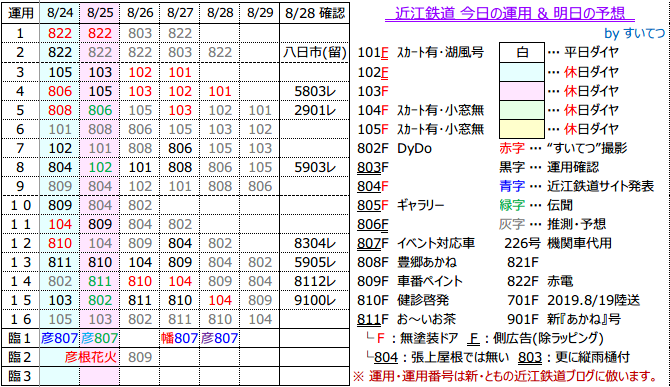The image size is (670, 387).
Task: Select the 5905レ confirmation cell
Action: (314, 262)
